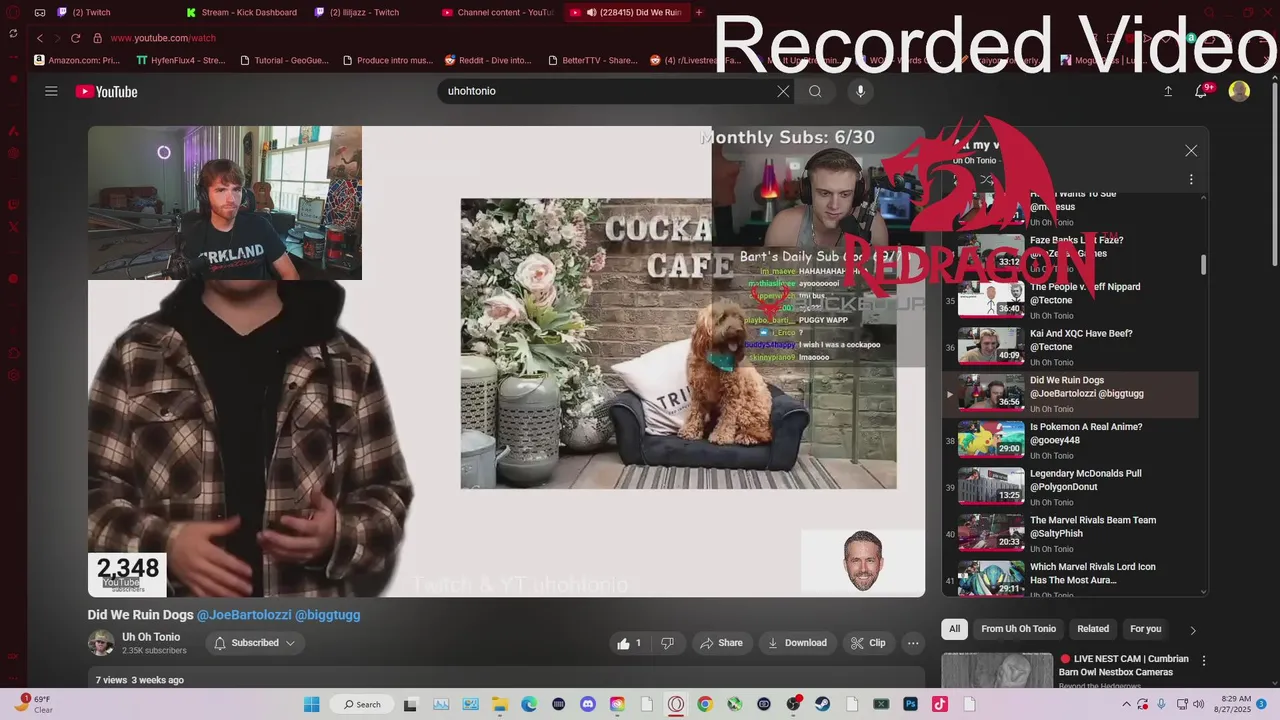Select the From Uh Oh Tonio chip

1018,629
